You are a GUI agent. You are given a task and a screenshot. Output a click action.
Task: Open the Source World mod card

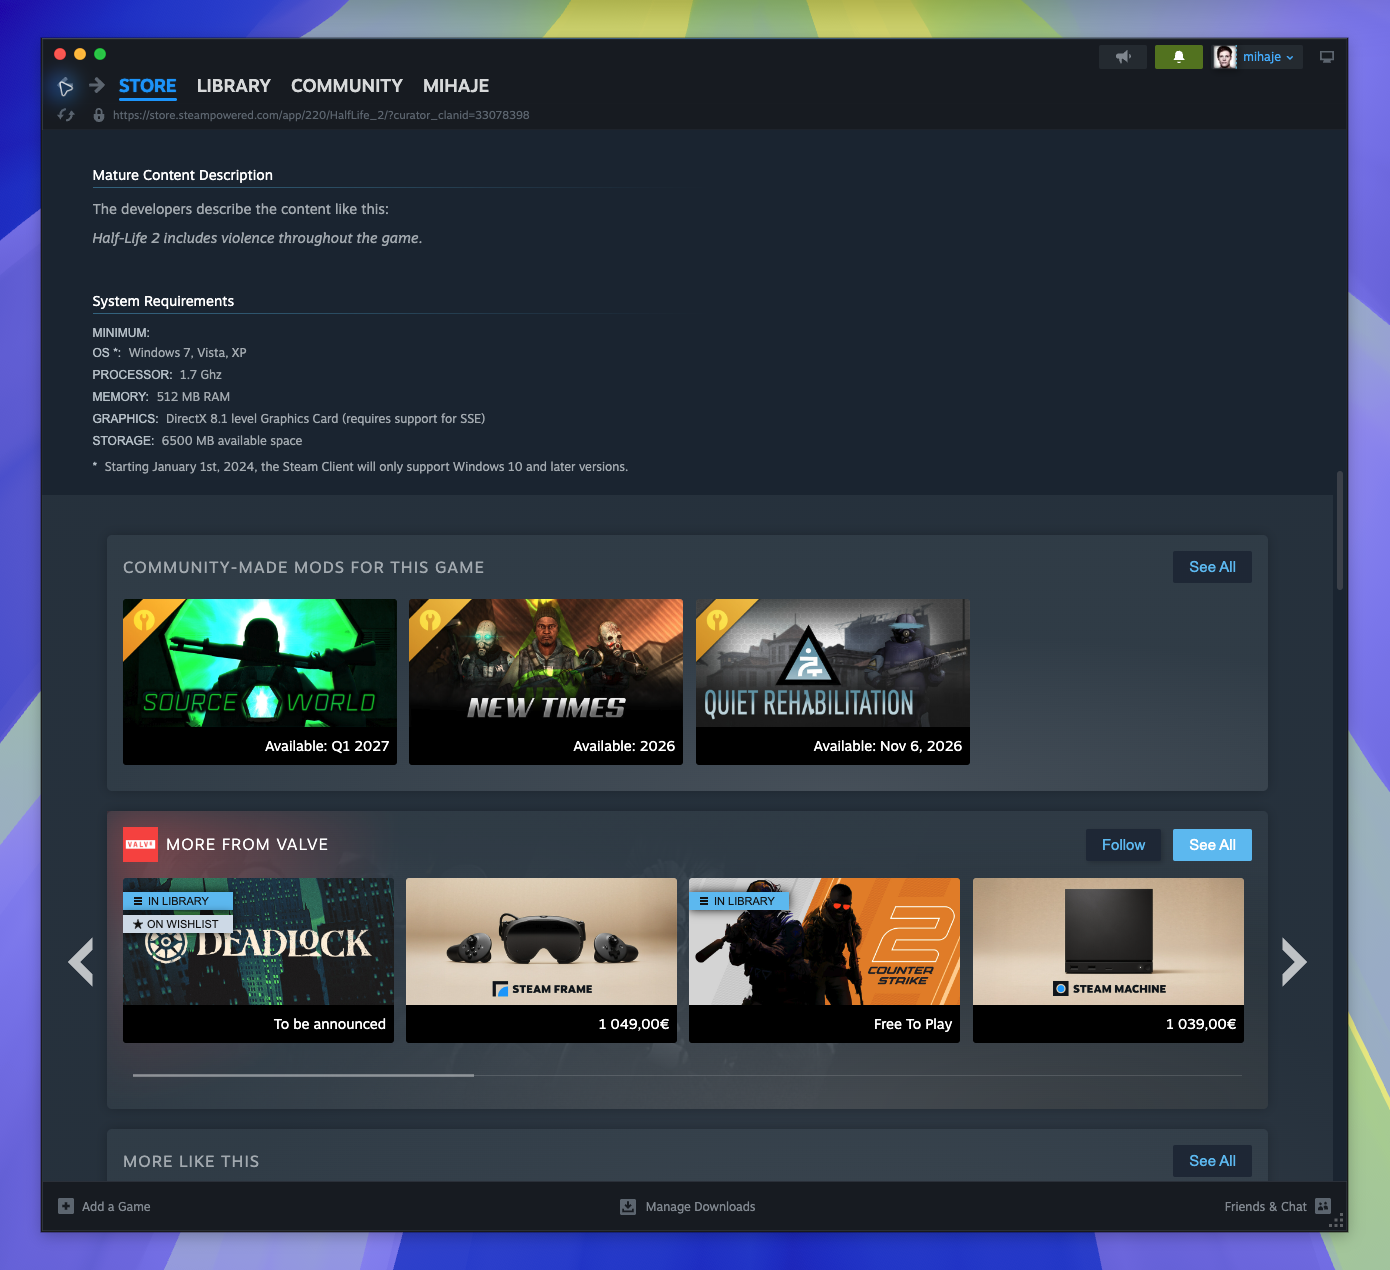click(x=260, y=682)
